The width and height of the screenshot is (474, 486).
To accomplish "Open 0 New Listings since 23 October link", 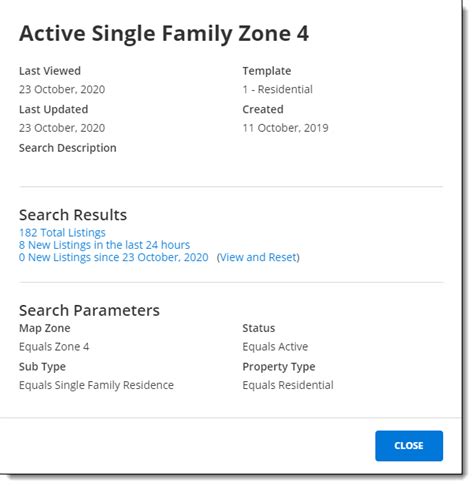I will click(x=114, y=257).
